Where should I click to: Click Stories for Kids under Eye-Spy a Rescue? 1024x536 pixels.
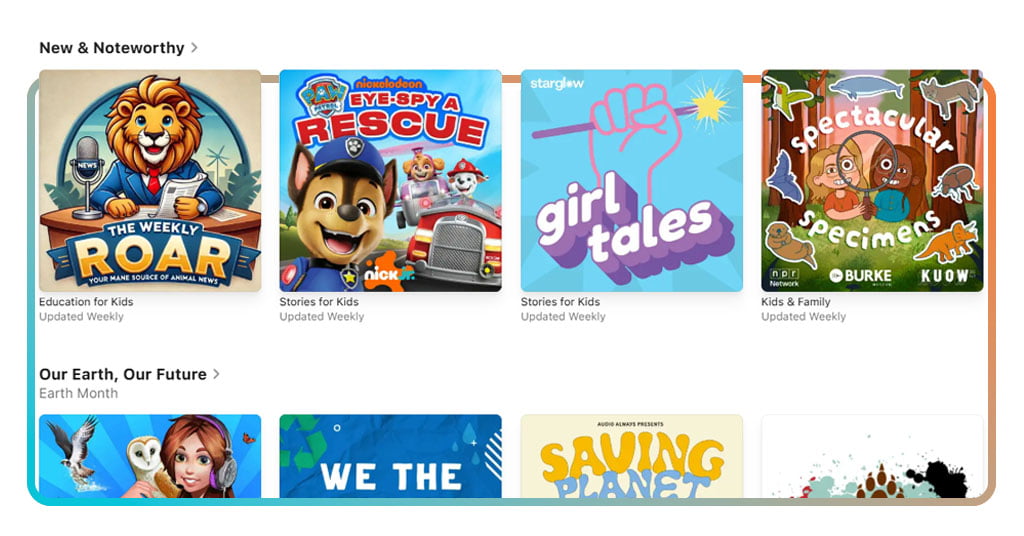(x=319, y=302)
